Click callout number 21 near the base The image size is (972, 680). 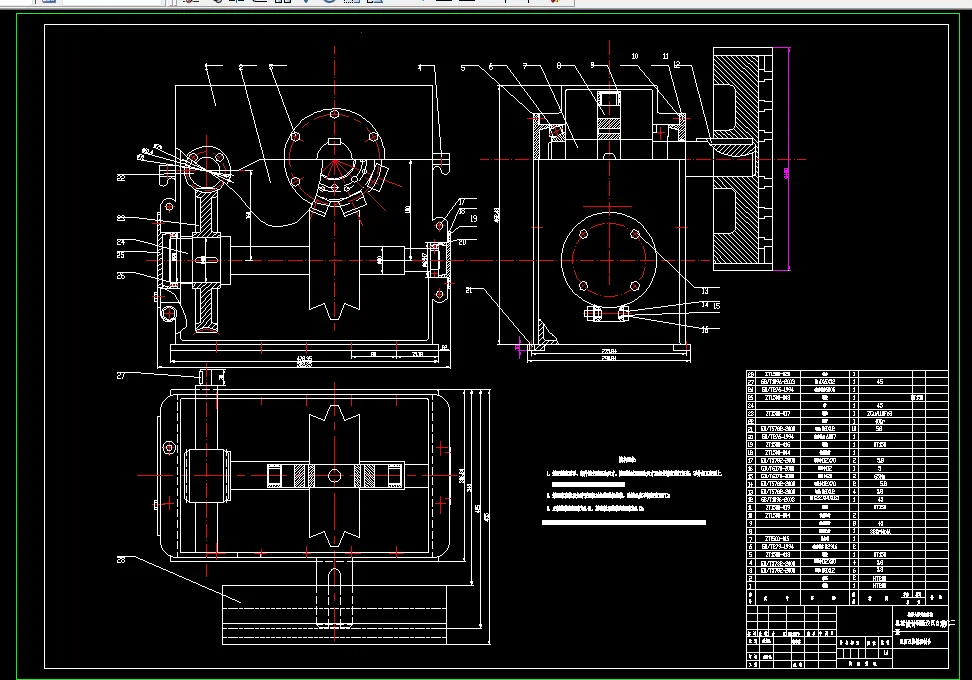click(x=469, y=290)
